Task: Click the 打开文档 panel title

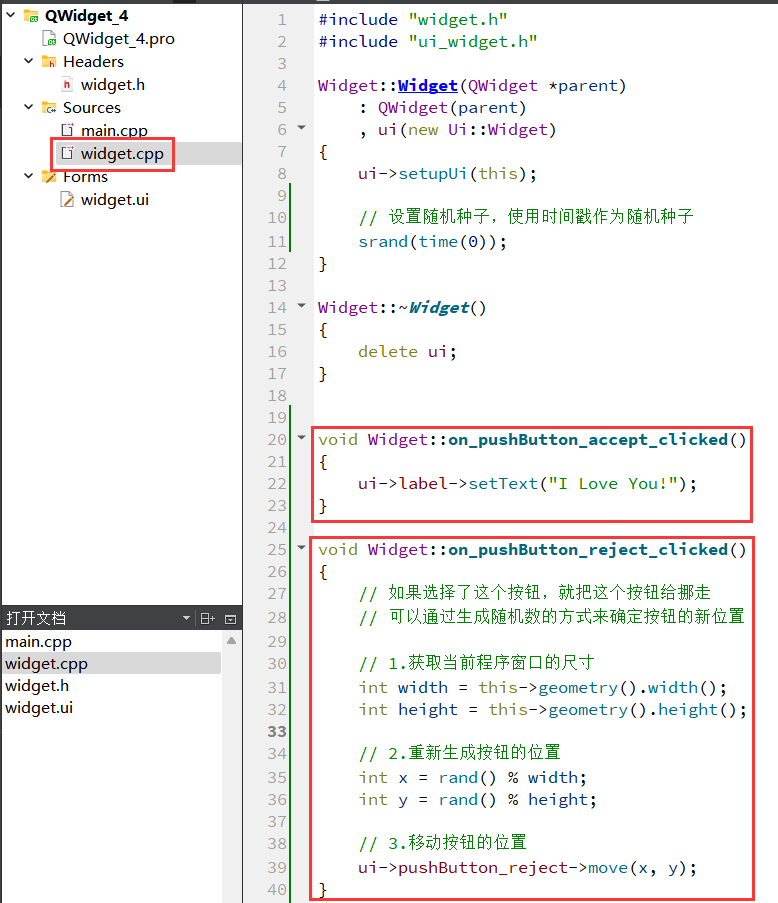Action: pos(36,619)
